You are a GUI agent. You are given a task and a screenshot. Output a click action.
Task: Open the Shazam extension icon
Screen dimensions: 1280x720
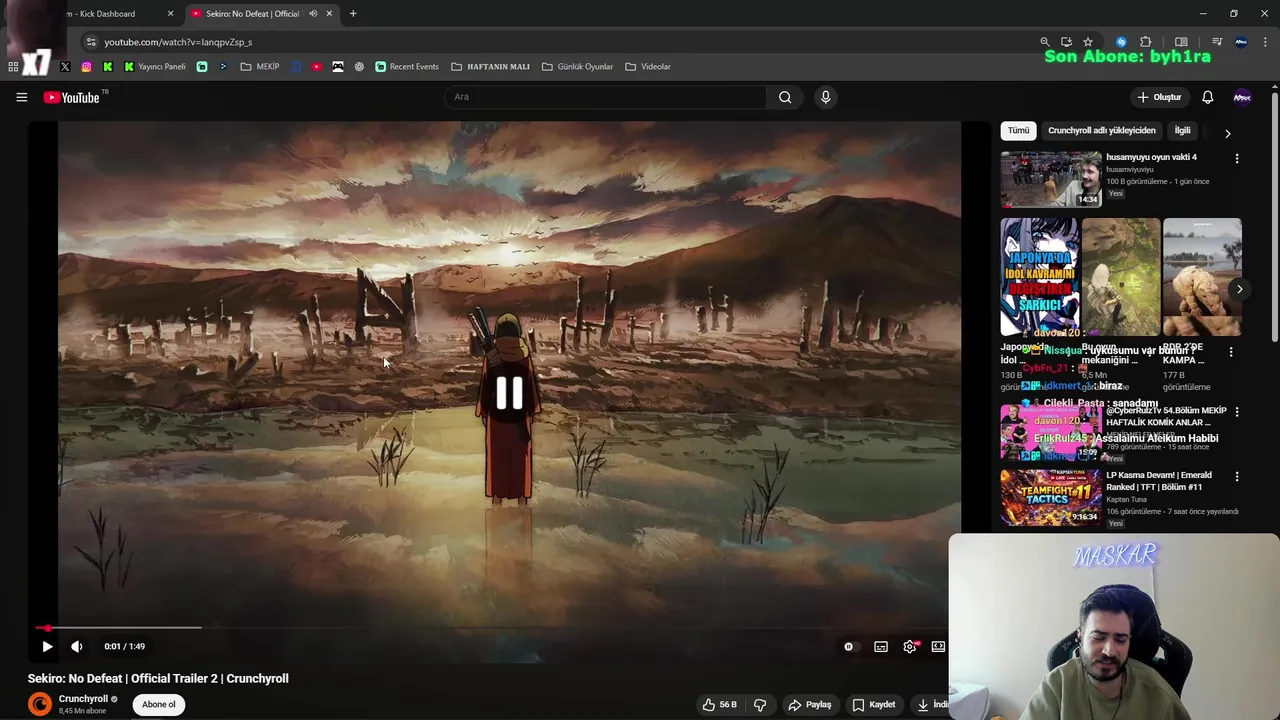pos(1121,42)
